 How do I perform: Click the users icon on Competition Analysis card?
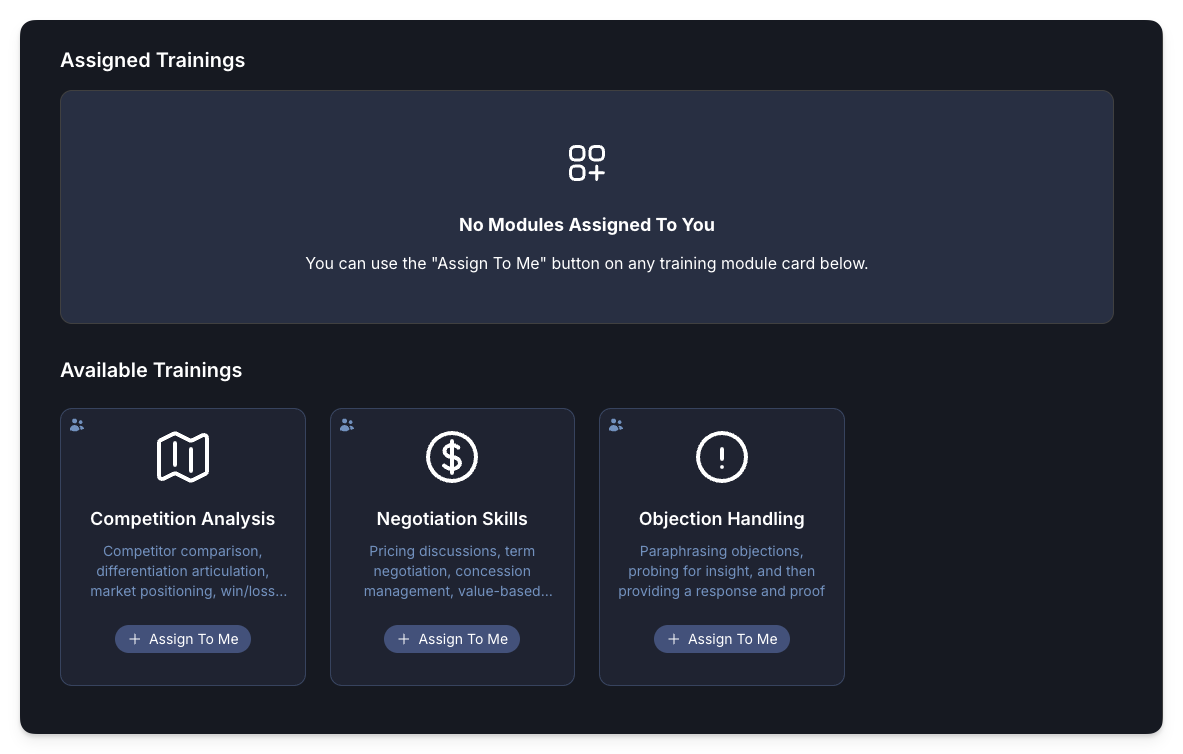pos(76,424)
